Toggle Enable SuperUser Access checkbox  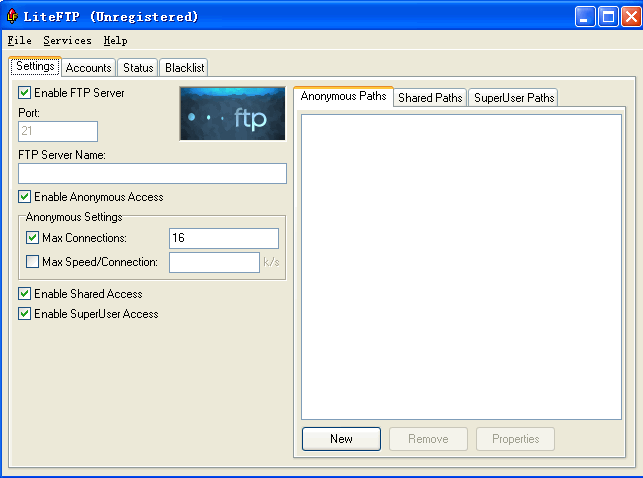tap(25, 314)
